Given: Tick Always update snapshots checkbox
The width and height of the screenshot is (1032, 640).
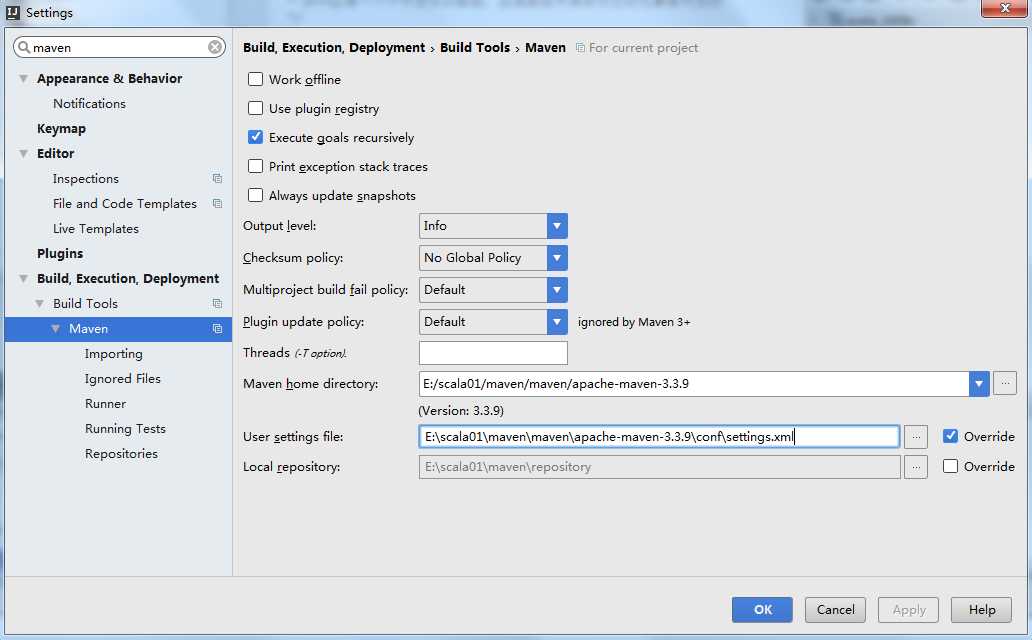Looking at the screenshot, I should [x=255, y=196].
